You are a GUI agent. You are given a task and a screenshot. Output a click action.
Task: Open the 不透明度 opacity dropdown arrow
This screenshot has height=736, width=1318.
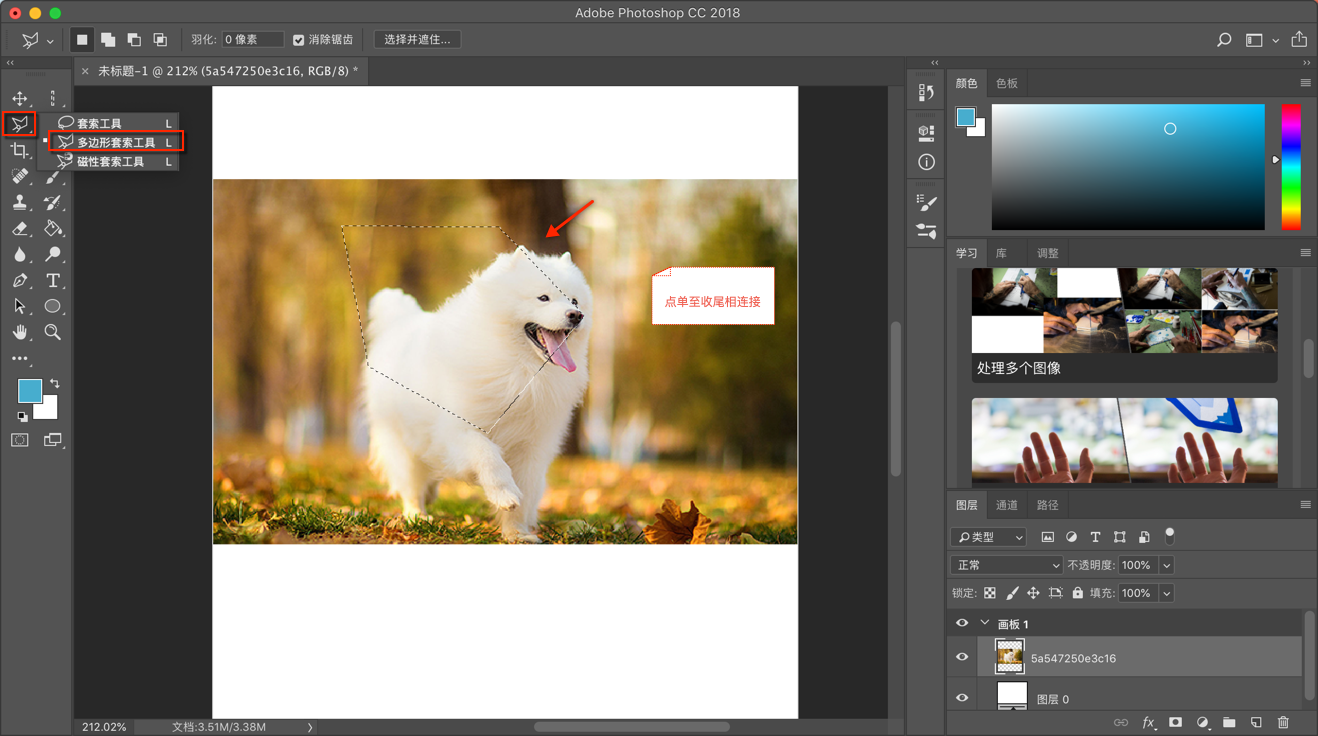point(1166,565)
